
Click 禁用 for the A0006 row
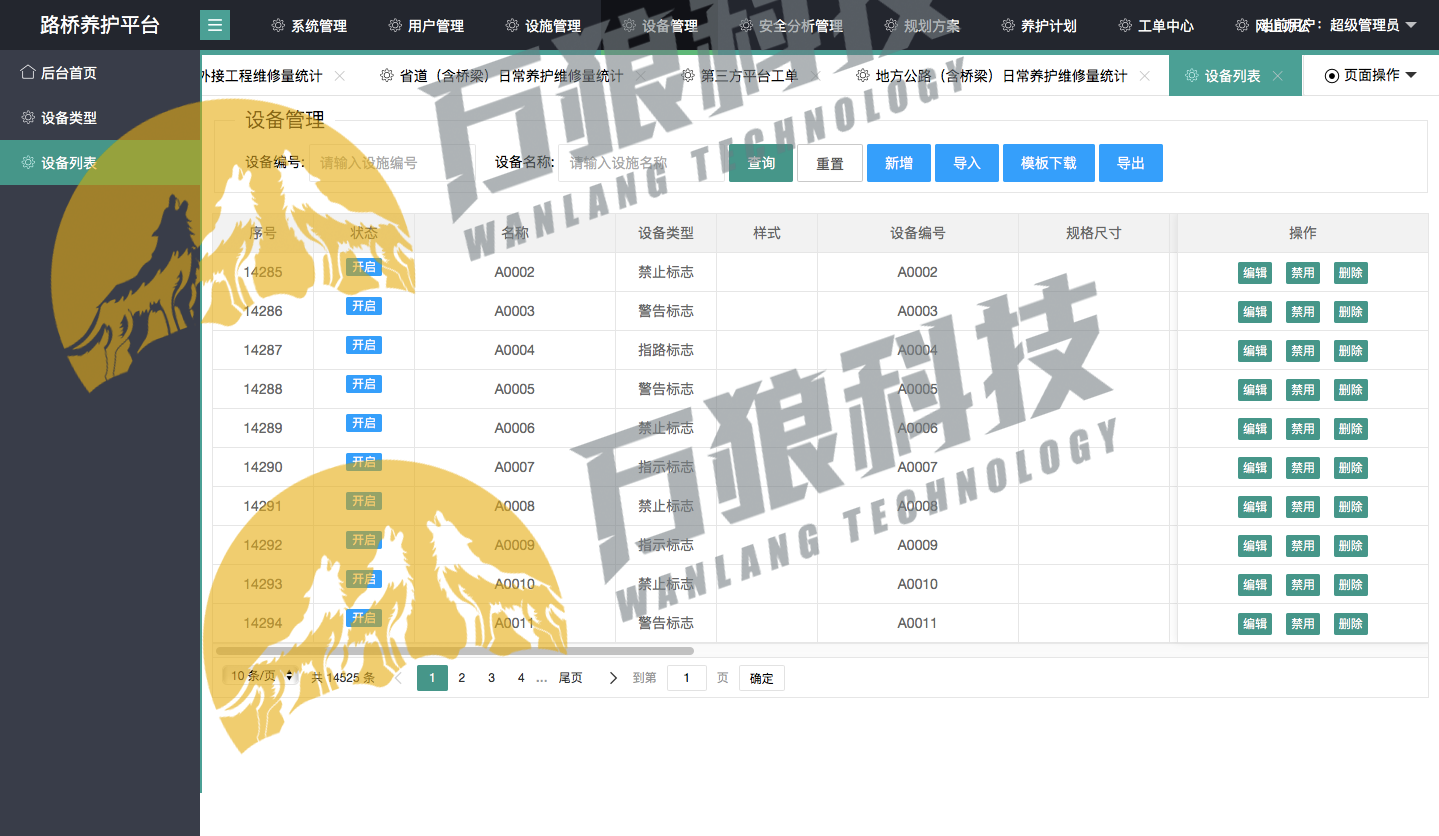pyautogui.click(x=1303, y=429)
